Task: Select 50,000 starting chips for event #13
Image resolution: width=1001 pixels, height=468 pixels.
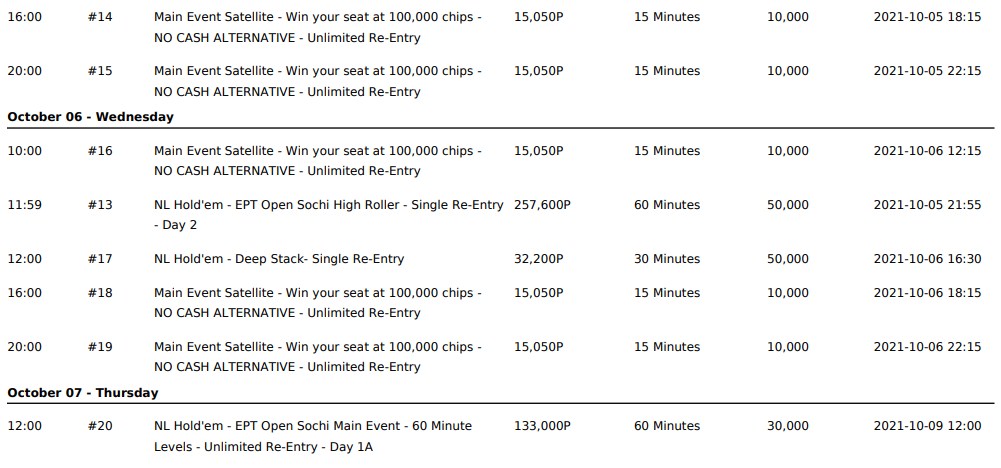Action: (x=787, y=205)
